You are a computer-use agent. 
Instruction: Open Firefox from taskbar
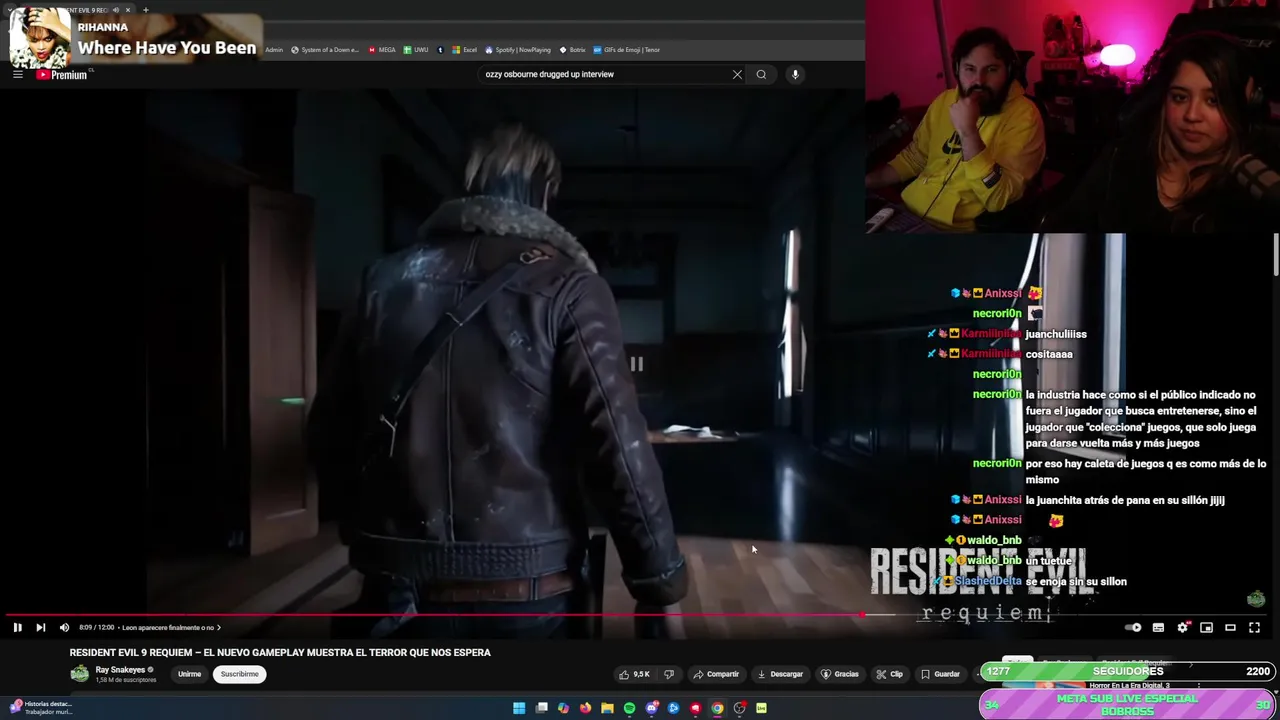click(585, 708)
